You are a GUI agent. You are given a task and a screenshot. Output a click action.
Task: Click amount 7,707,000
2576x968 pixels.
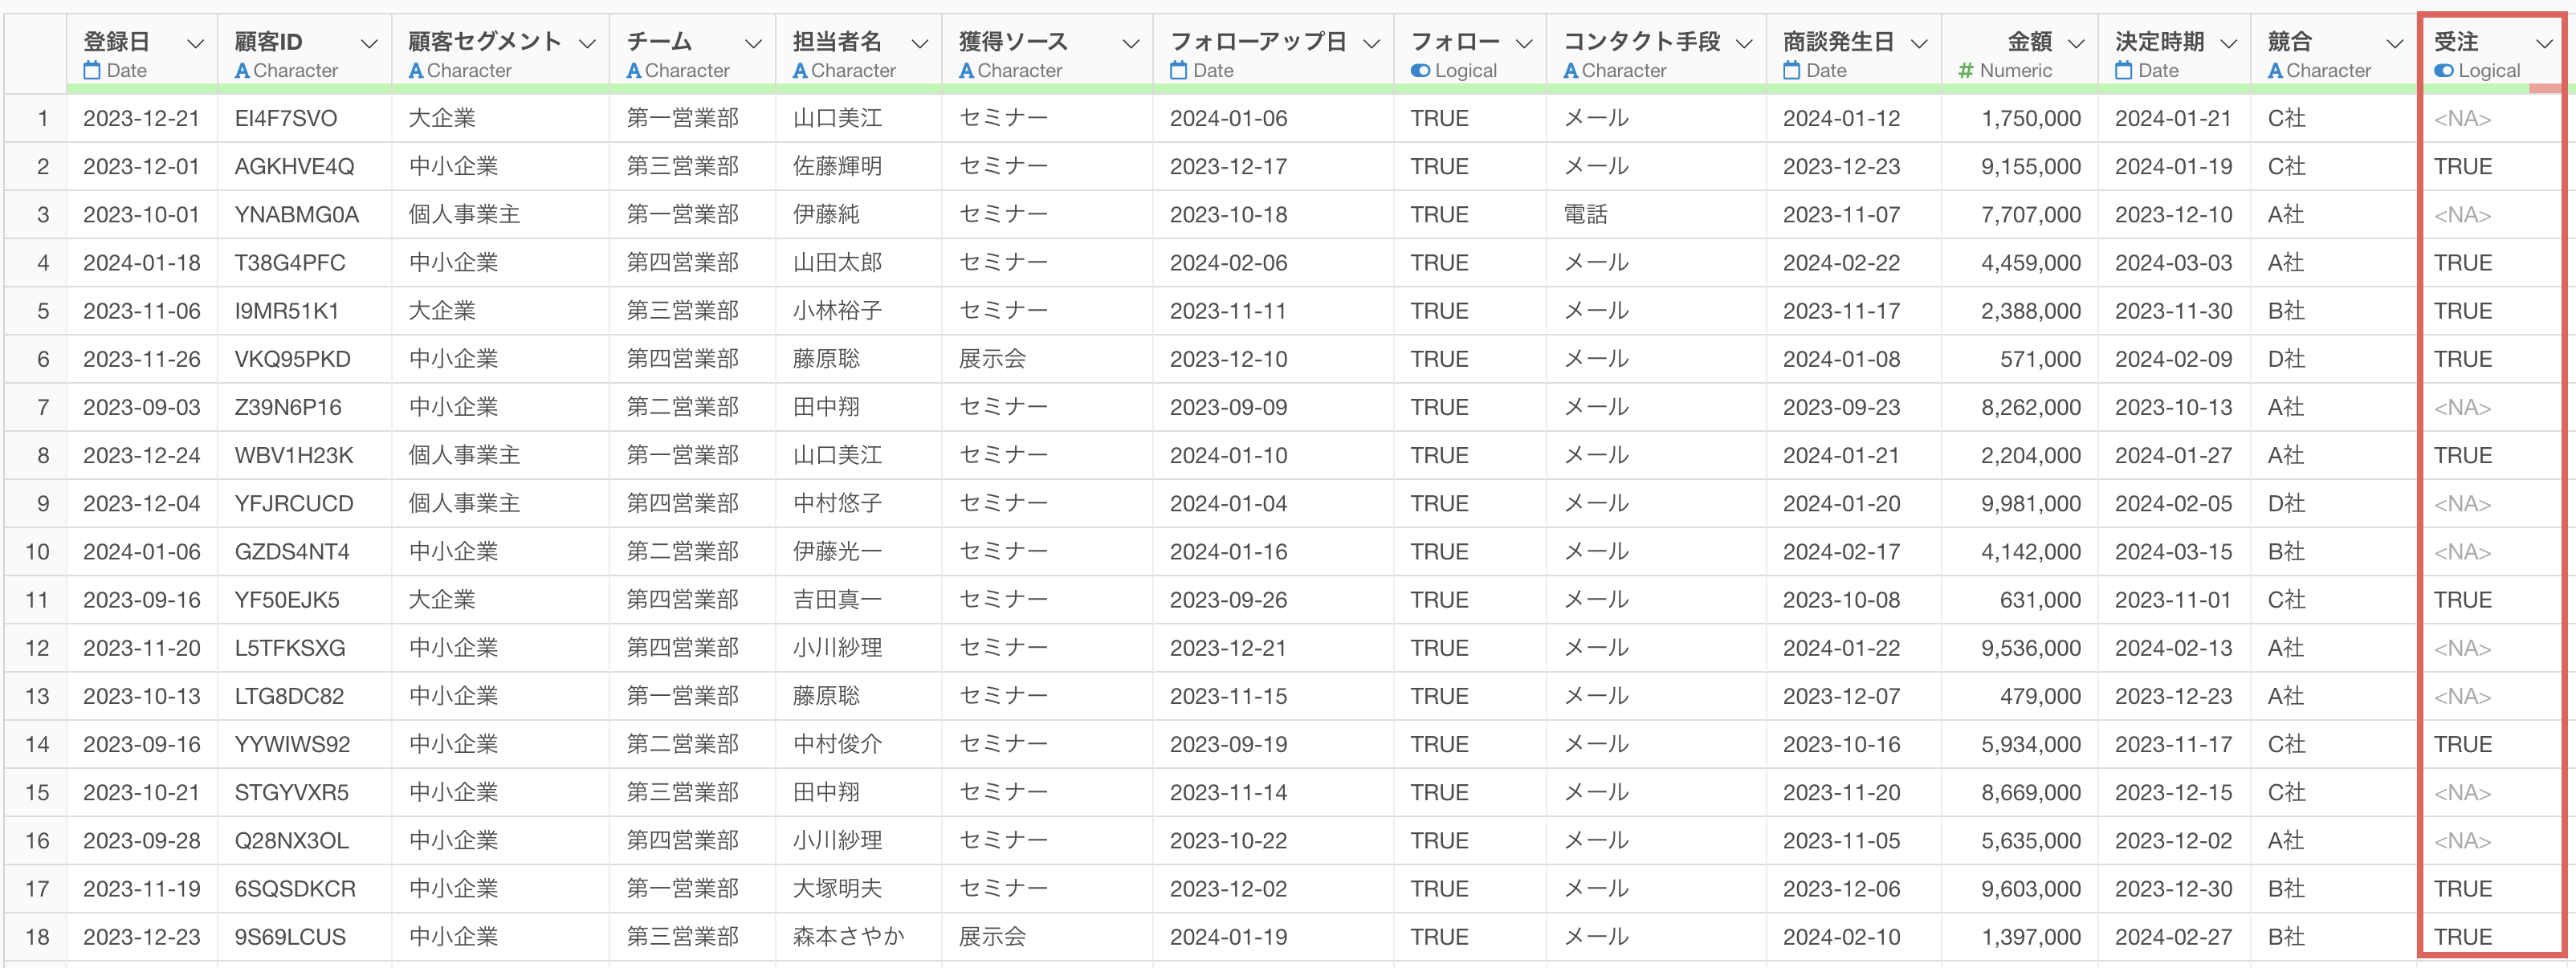2031,215
